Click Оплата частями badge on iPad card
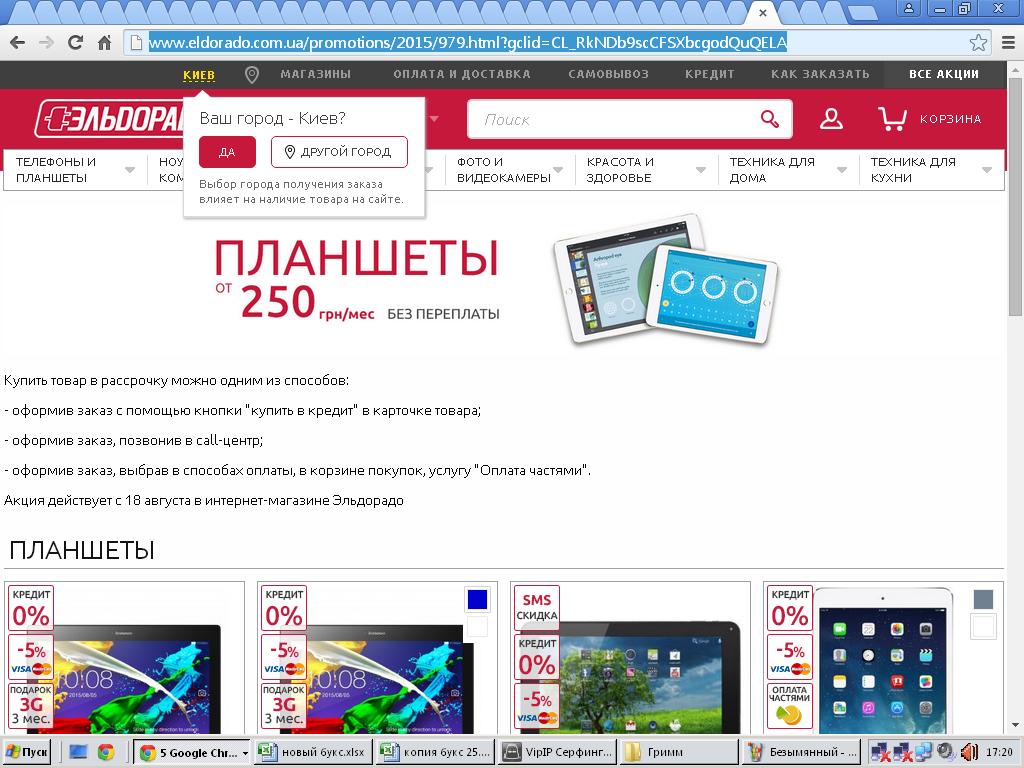 [790, 705]
